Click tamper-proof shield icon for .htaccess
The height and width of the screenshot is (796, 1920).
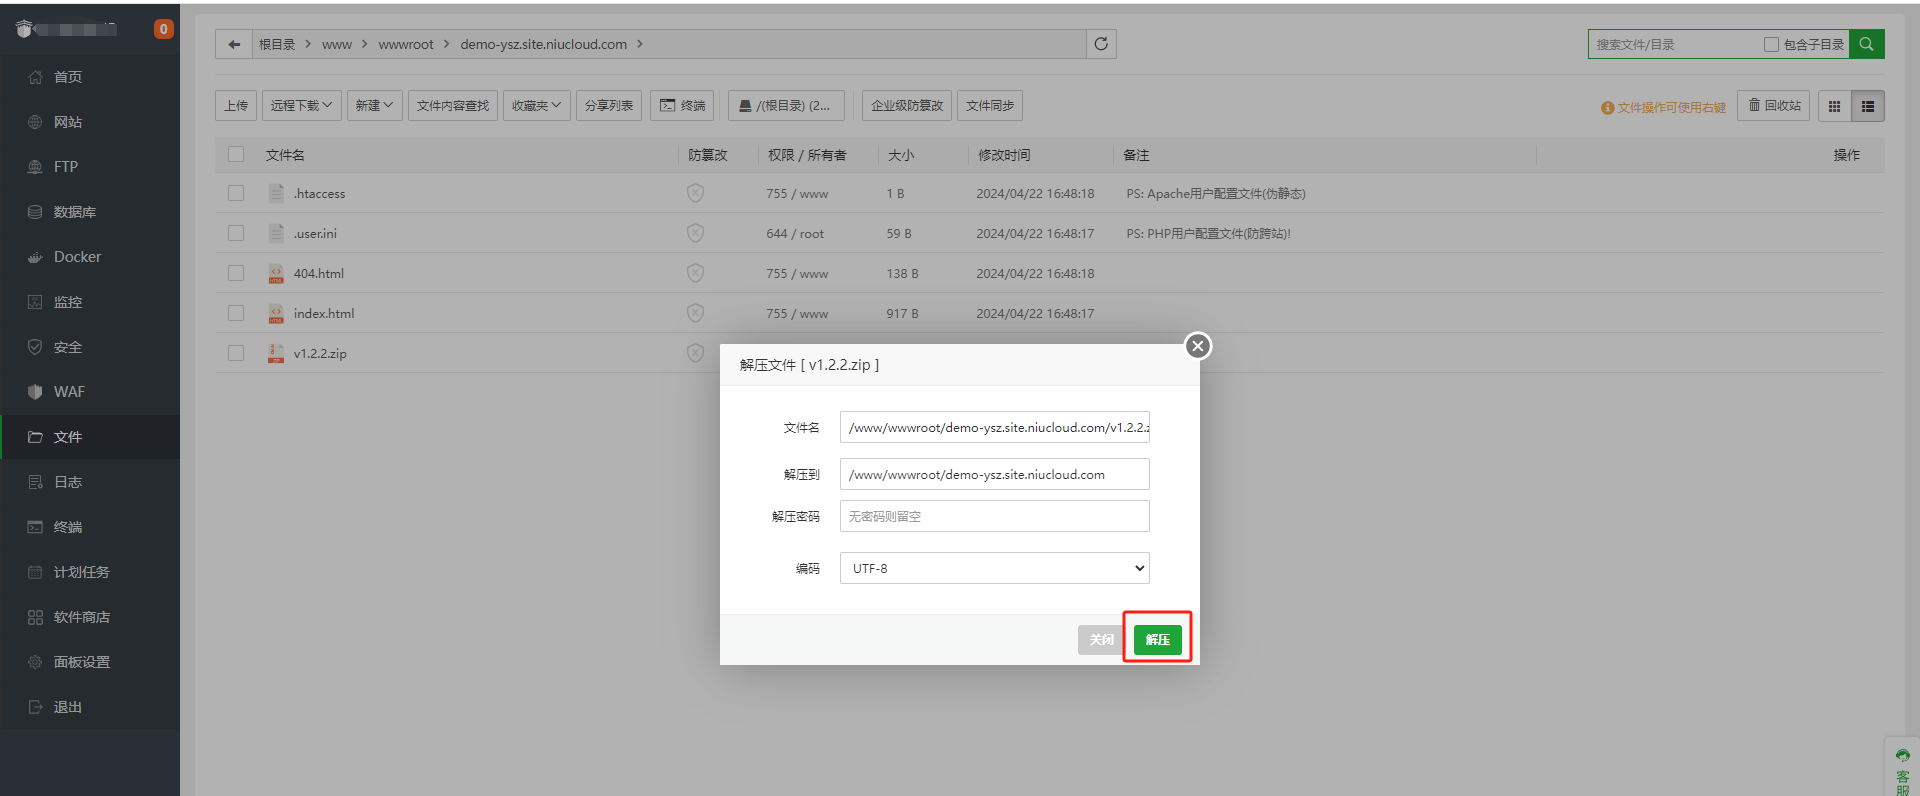[x=695, y=193]
